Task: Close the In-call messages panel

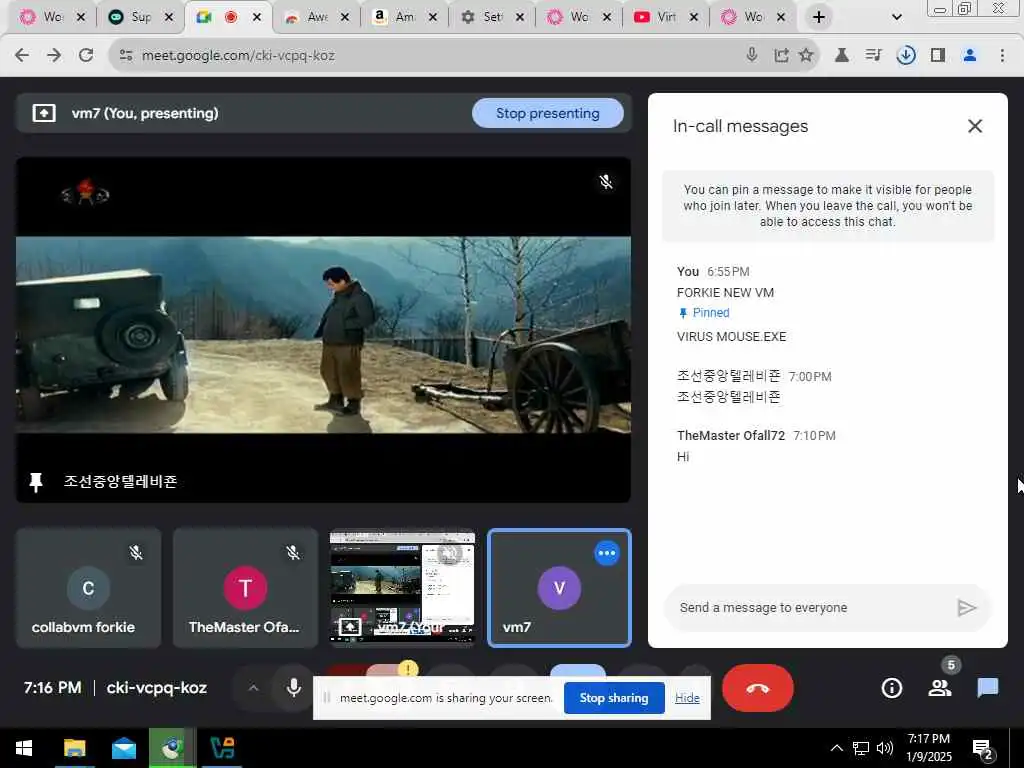Action: tap(974, 126)
